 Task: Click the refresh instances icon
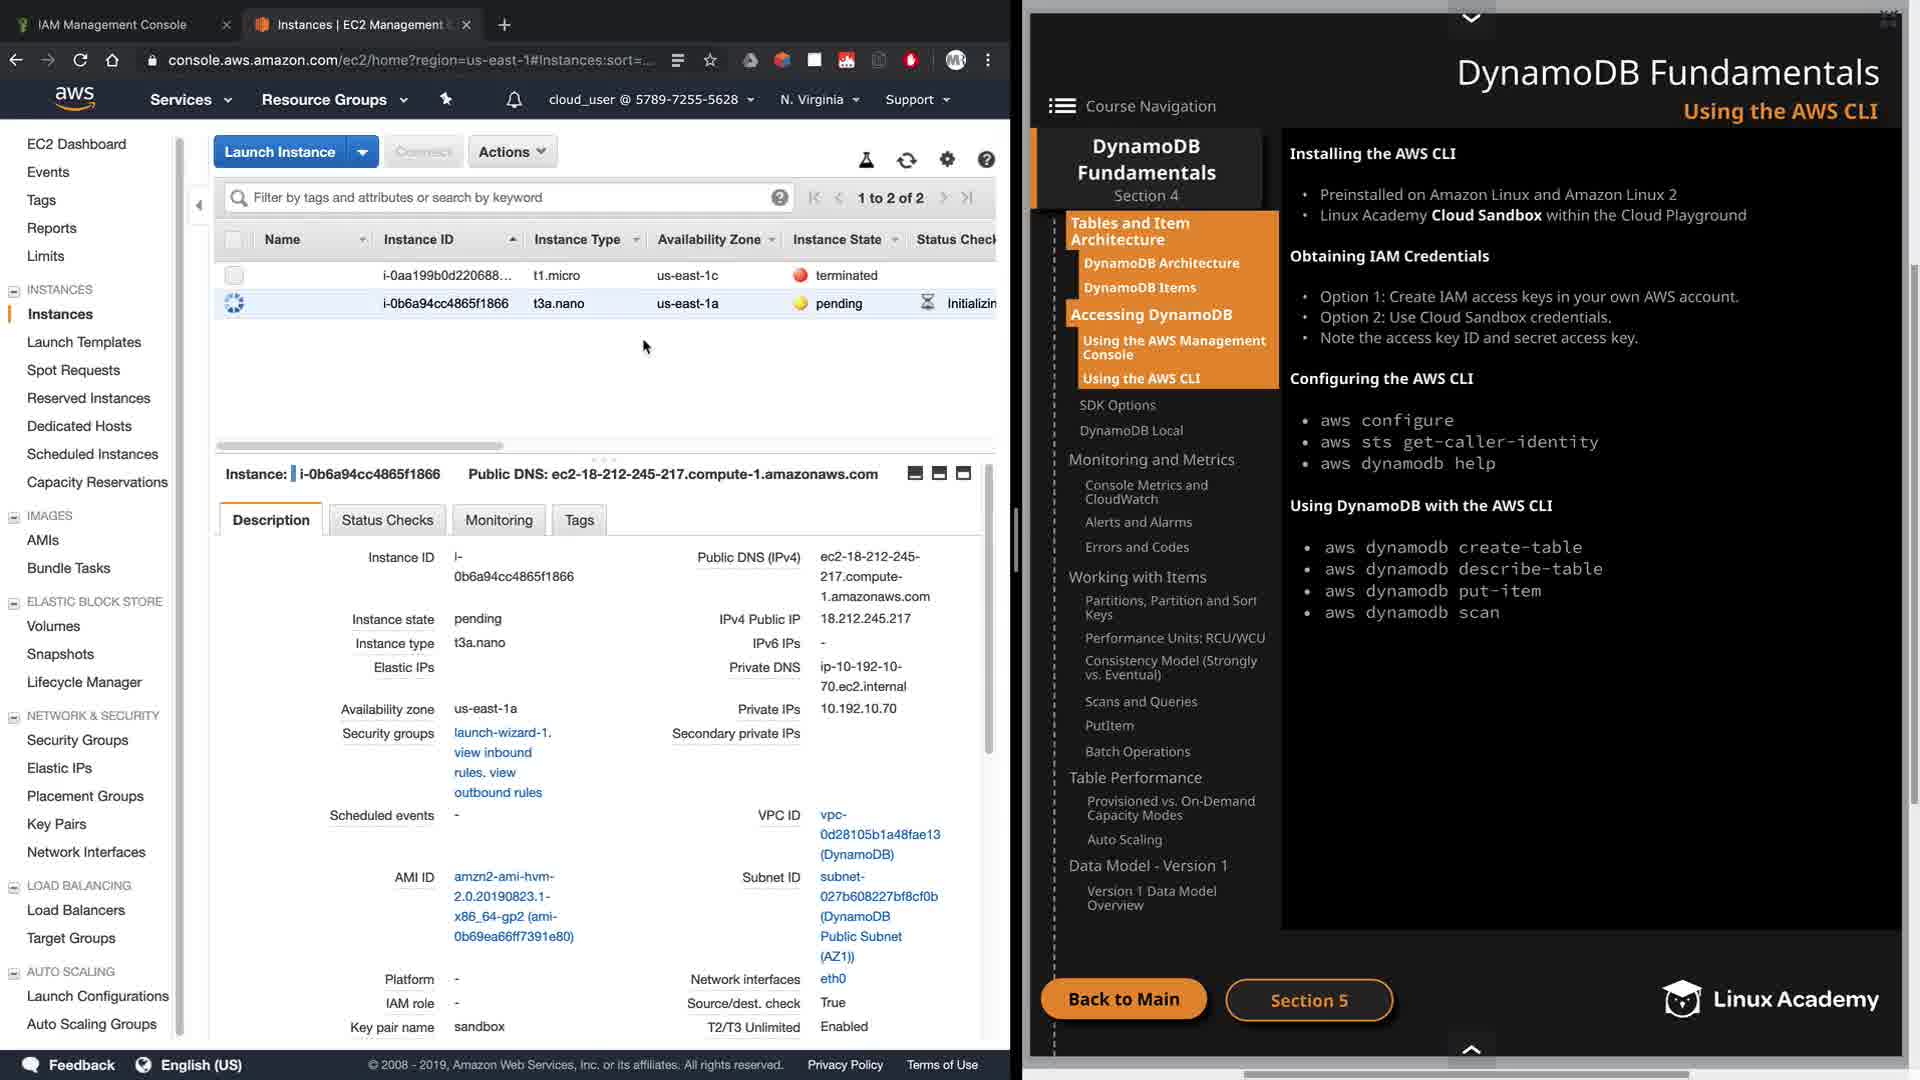pos(906,160)
